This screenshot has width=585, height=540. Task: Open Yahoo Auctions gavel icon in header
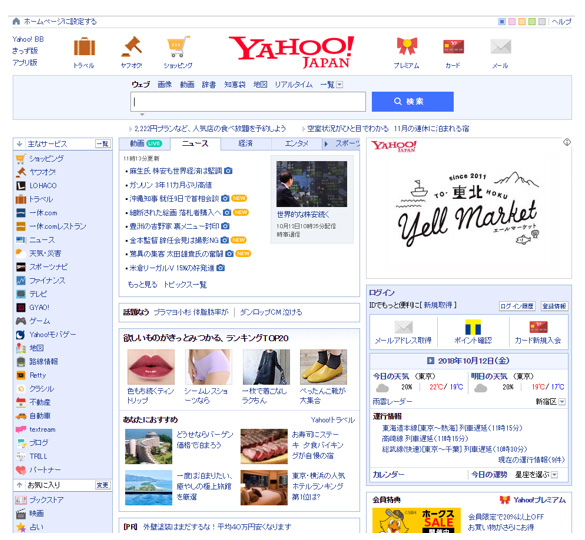pyautogui.click(x=131, y=47)
